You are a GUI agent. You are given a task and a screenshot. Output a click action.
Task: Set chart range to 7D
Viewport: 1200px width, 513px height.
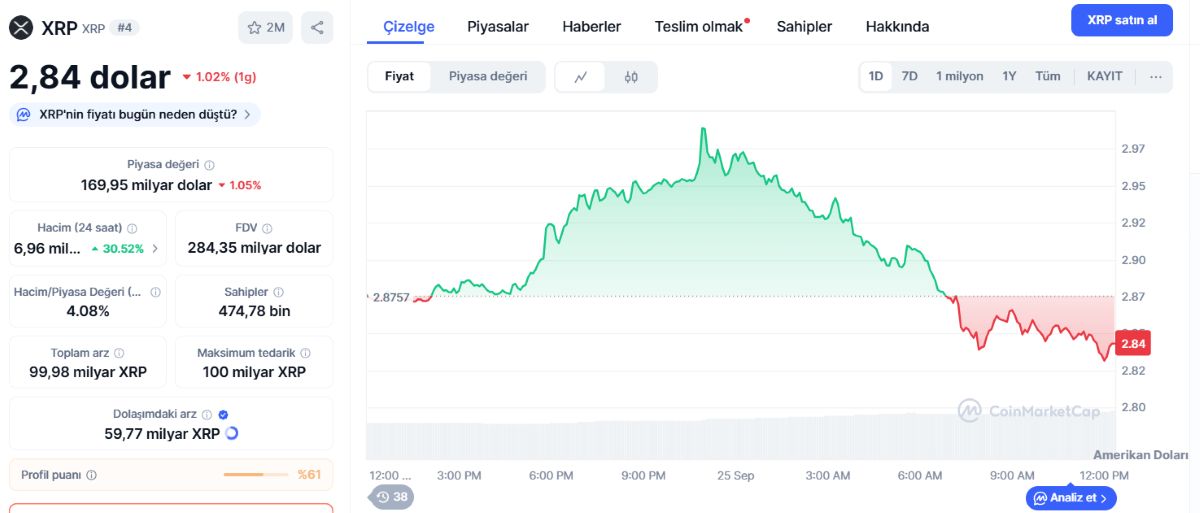coord(909,77)
